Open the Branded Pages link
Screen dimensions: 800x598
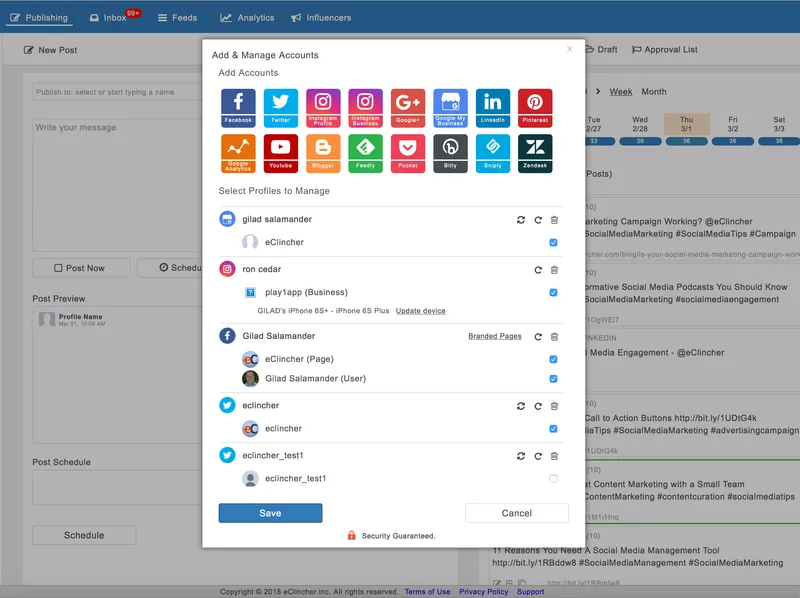click(x=495, y=336)
